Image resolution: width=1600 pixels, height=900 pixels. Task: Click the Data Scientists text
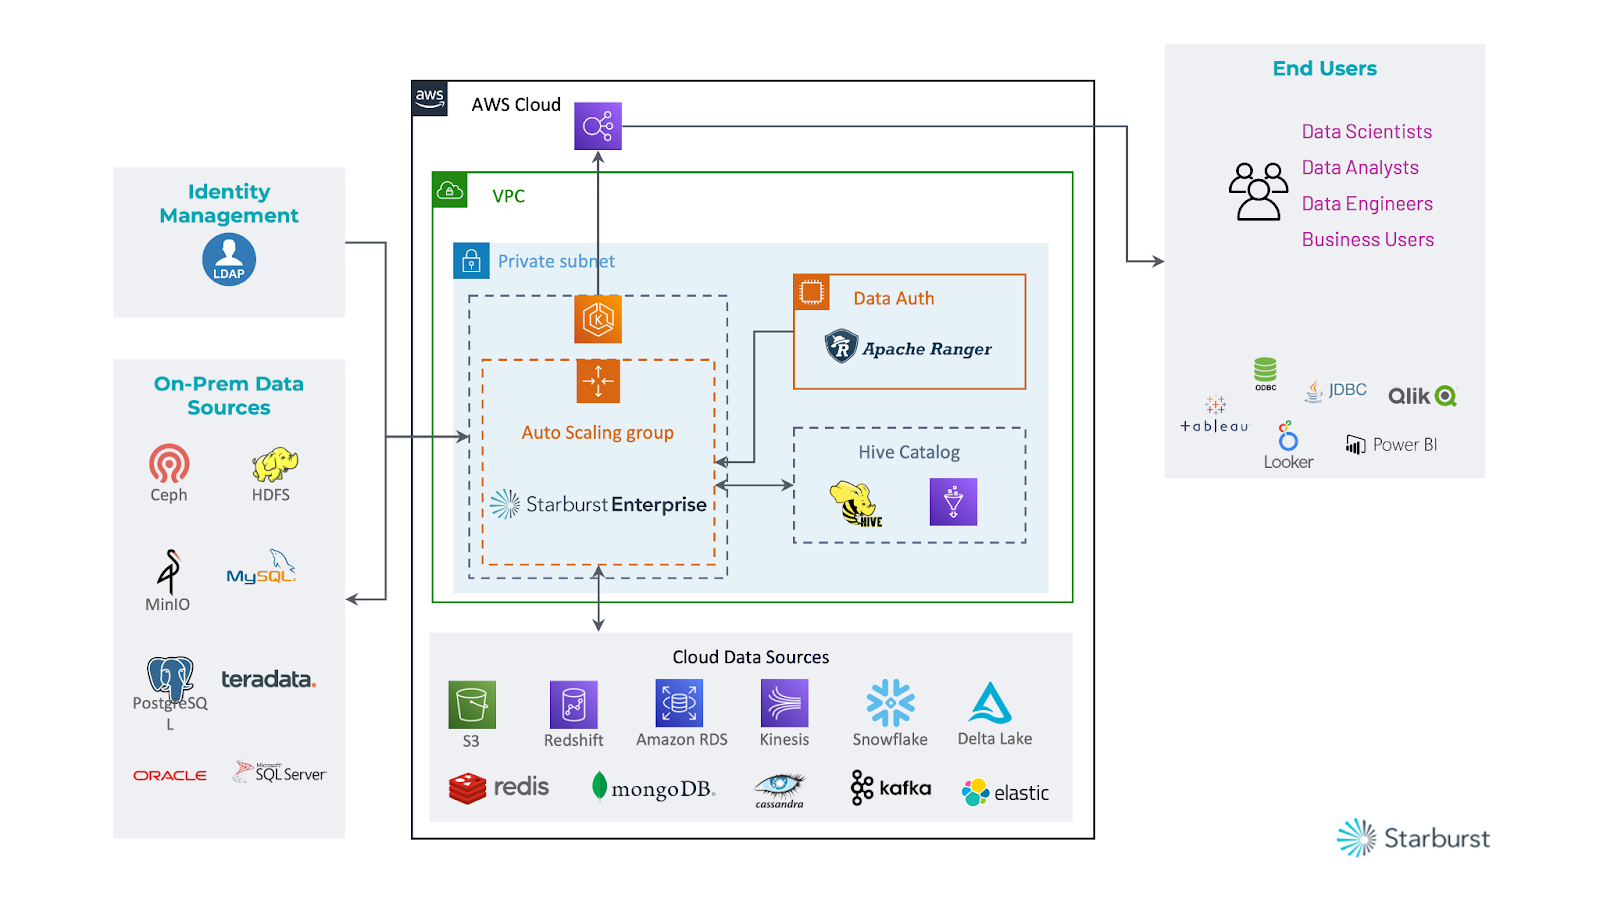point(1367,132)
